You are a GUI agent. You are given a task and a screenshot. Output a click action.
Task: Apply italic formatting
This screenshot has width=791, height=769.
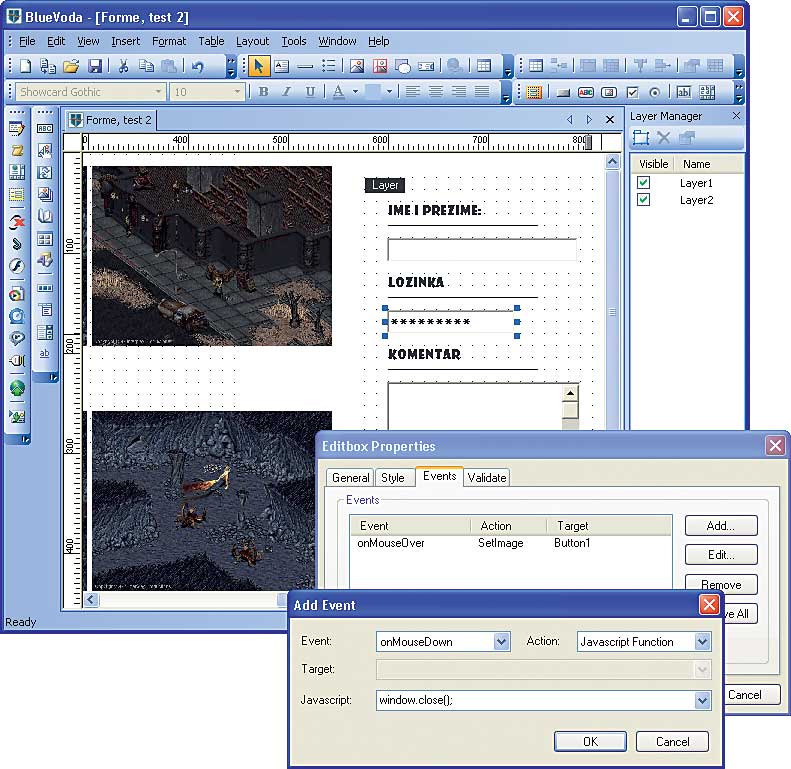[287, 91]
